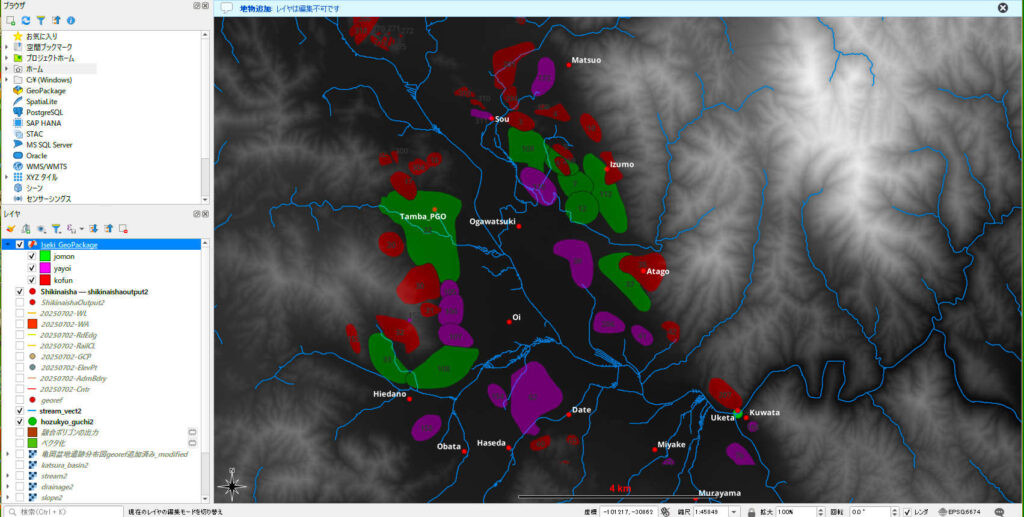Dismiss the message bar with X button
Viewport: 1024px width, 517px height.
pos(1002,8)
